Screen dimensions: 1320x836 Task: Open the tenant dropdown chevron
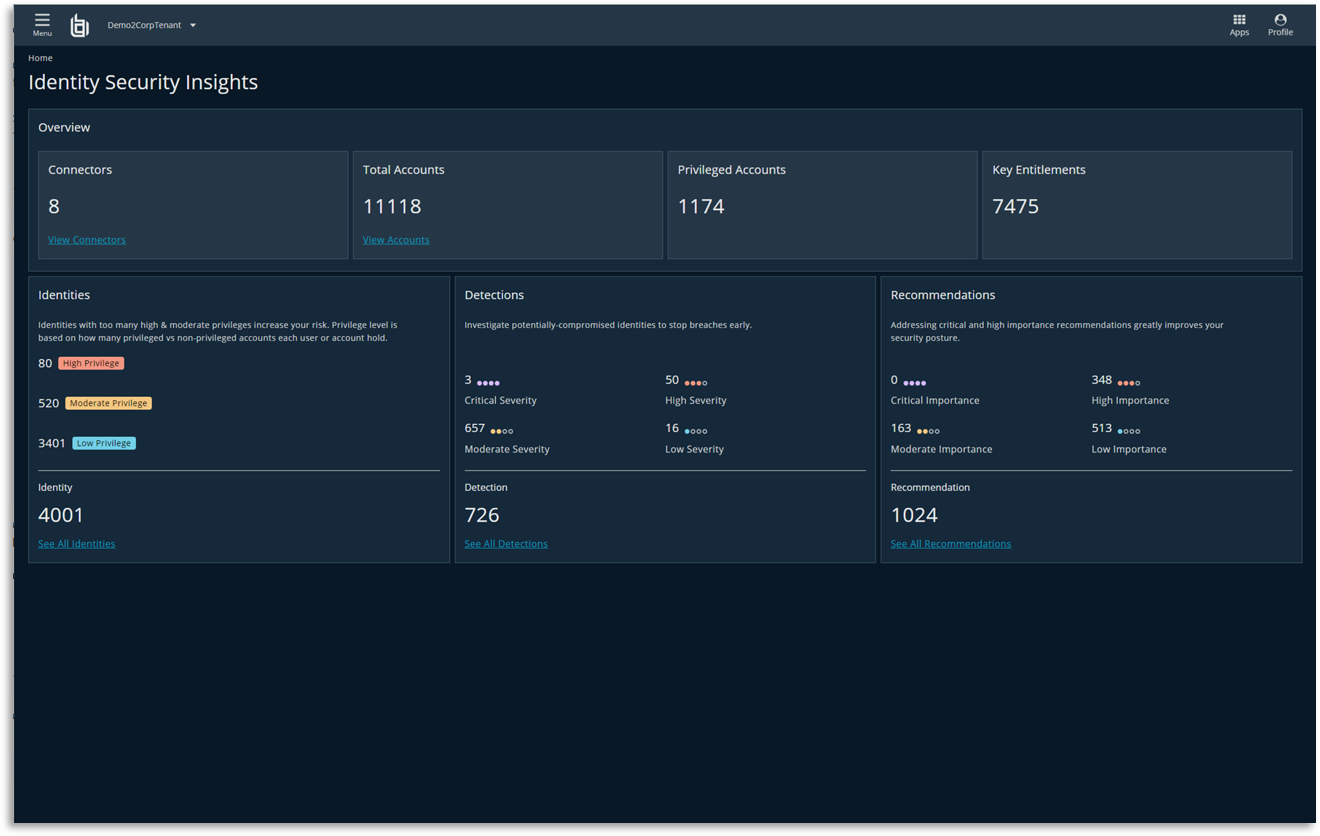coord(192,25)
